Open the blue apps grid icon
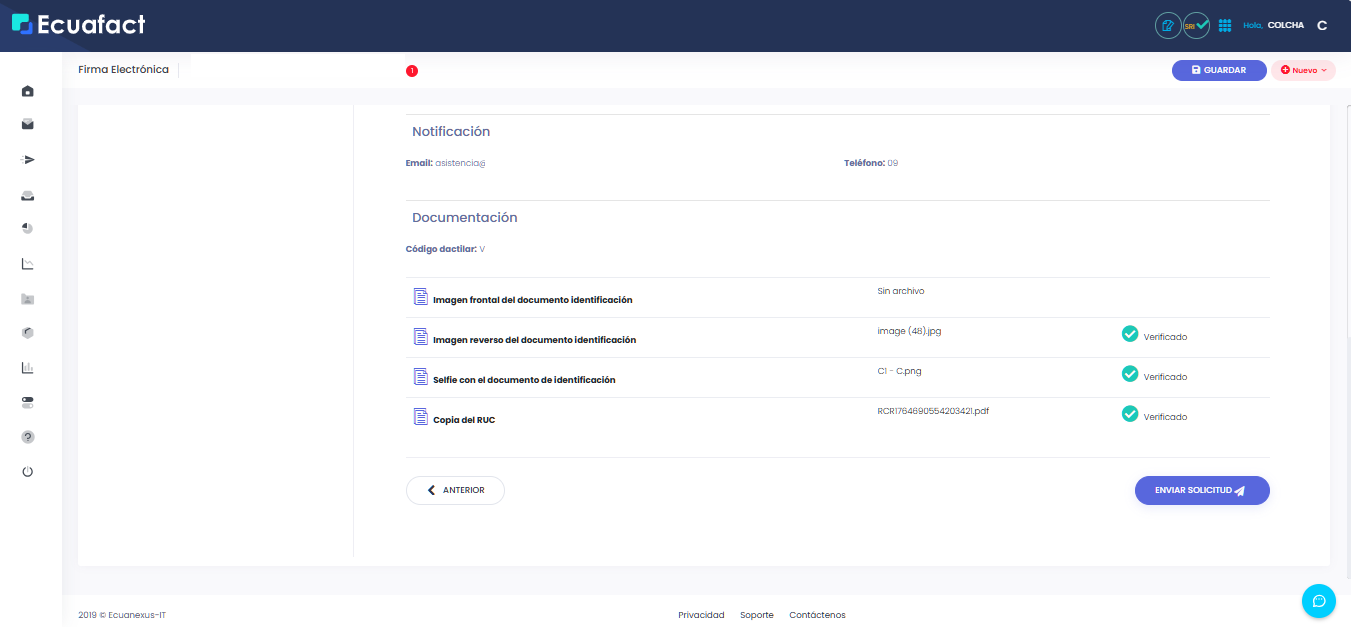 pyautogui.click(x=1225, y=25)
